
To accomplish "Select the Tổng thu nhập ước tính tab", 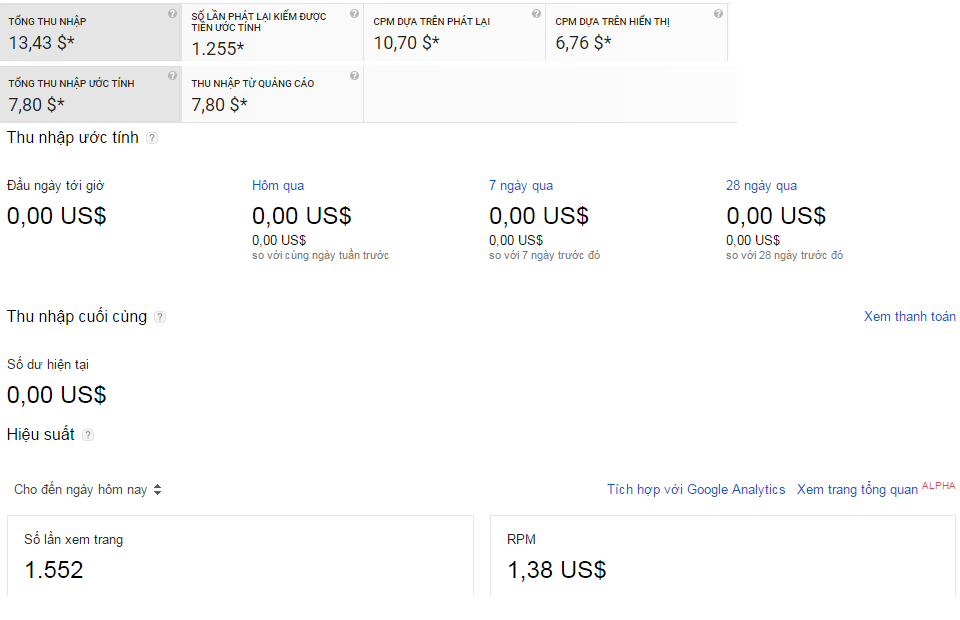I will click(x=91, y=95).
